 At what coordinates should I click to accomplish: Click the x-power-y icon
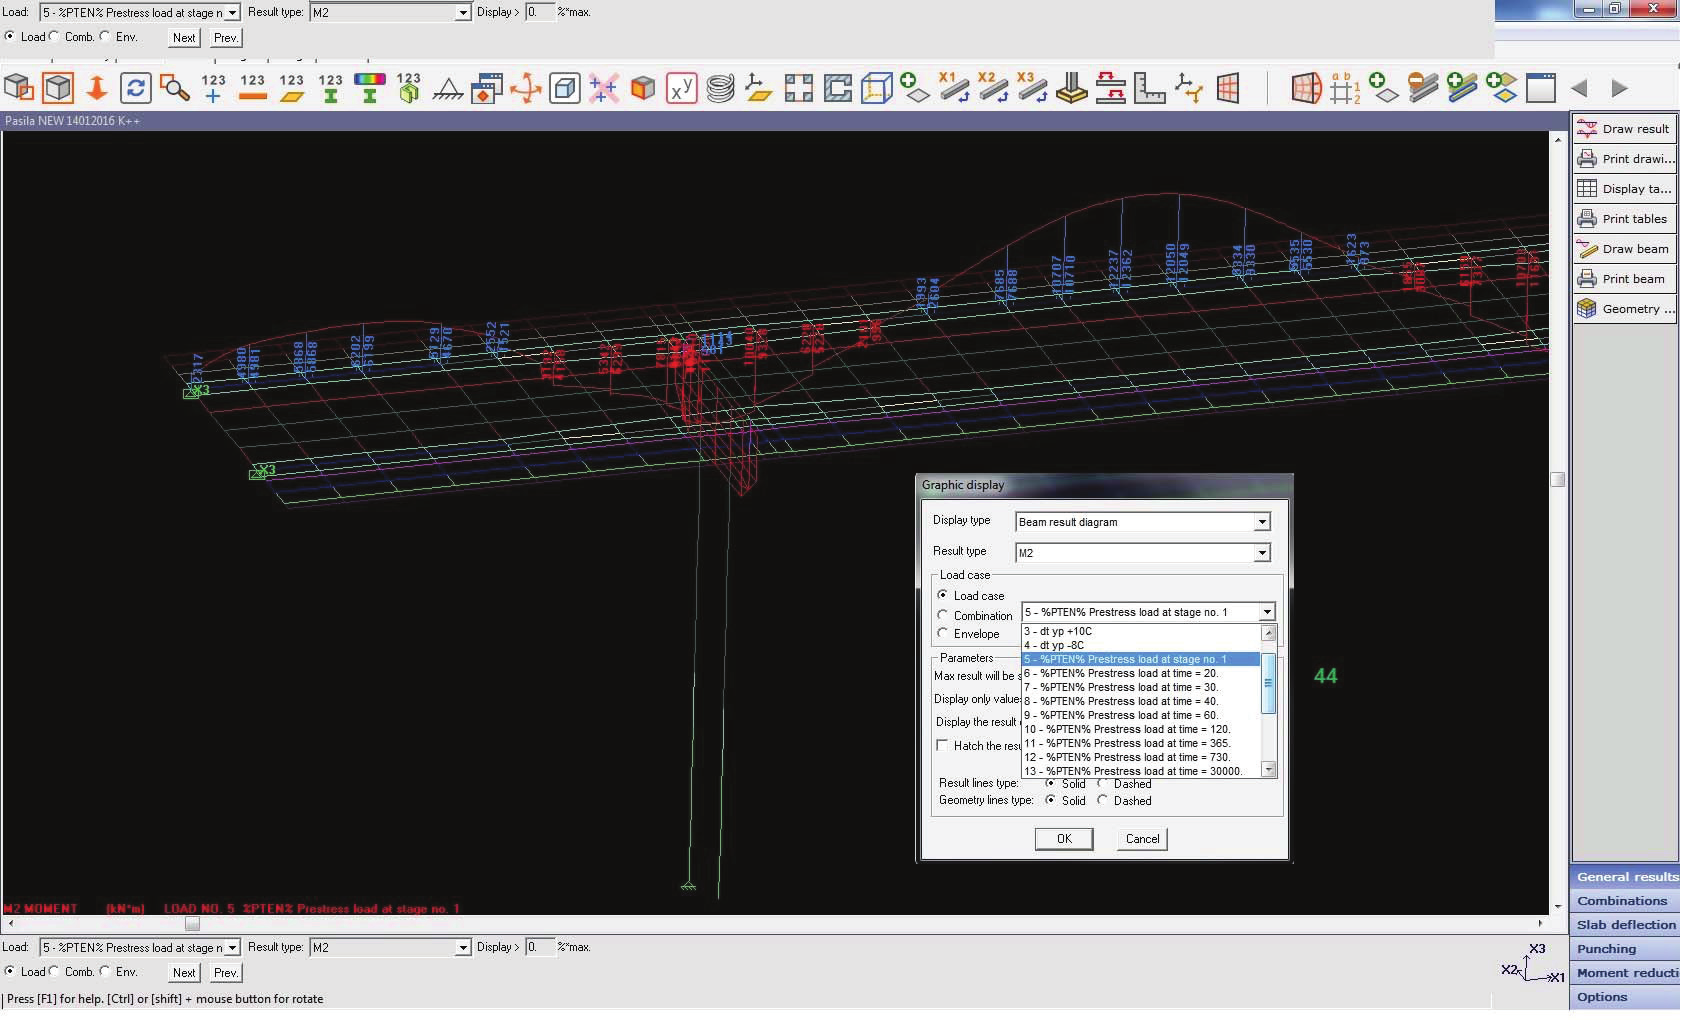point(682,88)
